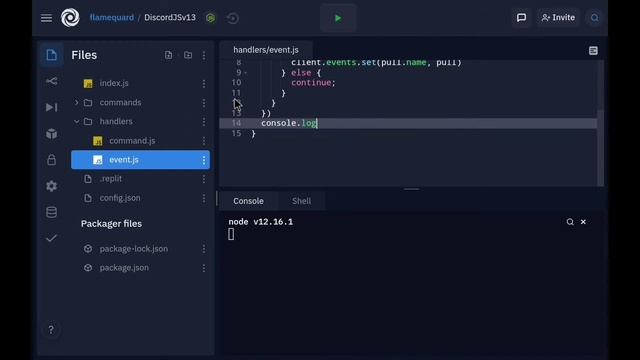640x360 pixels.
Task: Open the Database sidebar icon
Action: pos(51,212)
